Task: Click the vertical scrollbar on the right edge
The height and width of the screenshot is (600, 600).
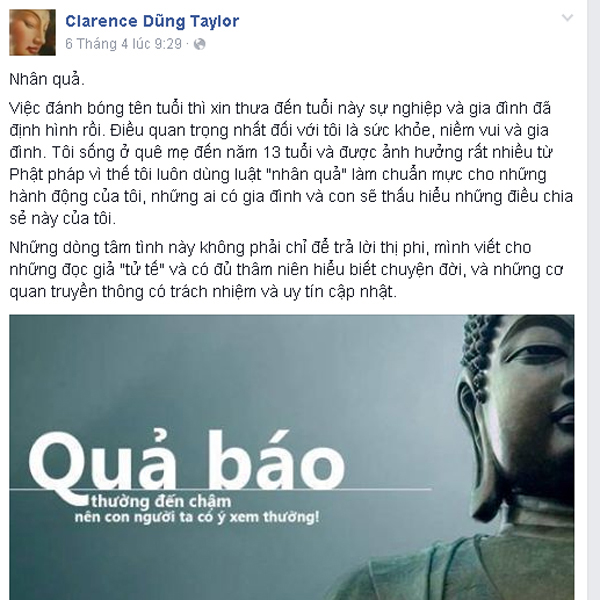Action: click(594, 300)
